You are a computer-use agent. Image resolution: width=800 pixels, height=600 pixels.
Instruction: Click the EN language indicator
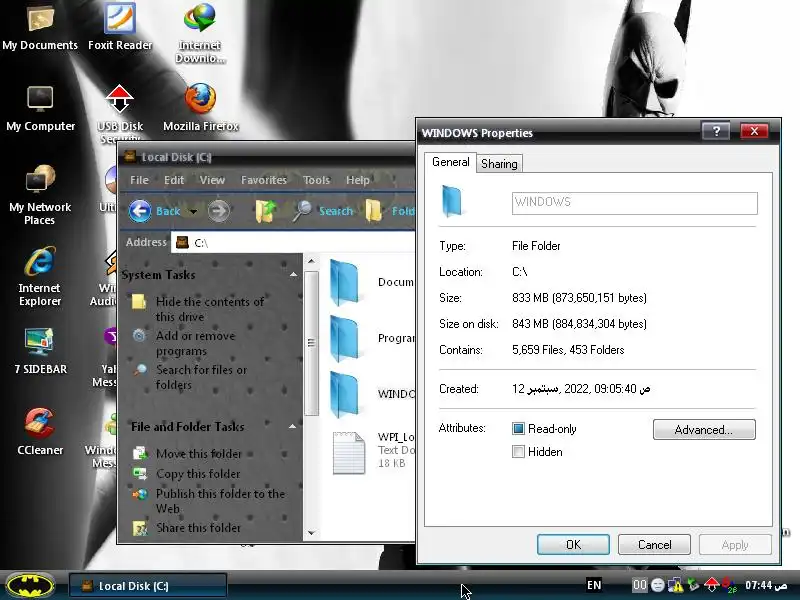tap(594, 585)
